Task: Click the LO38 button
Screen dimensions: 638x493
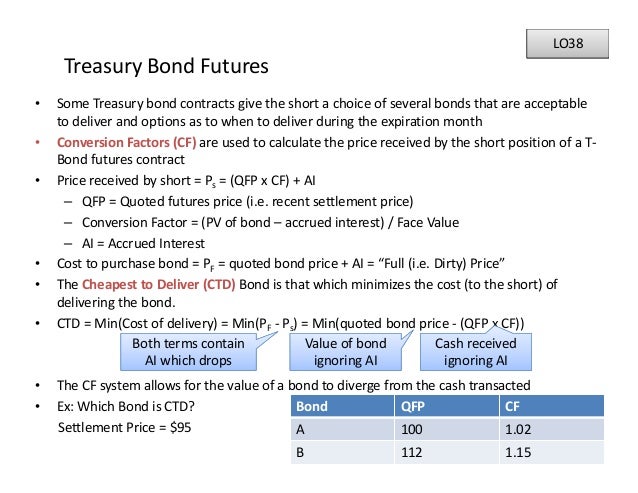Action: coord(567,44)
